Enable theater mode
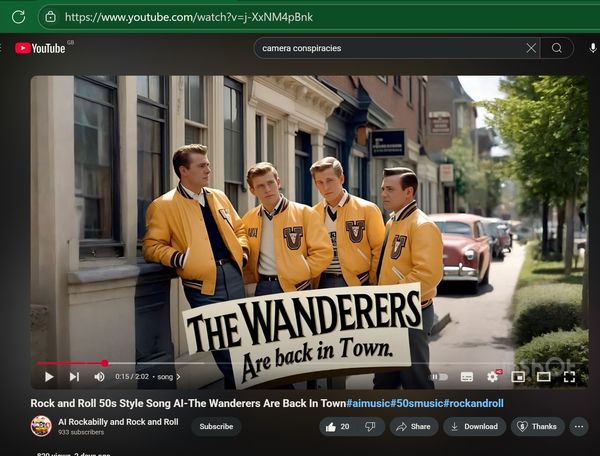This screenshot has height=456, width=600. coord(543,377)
